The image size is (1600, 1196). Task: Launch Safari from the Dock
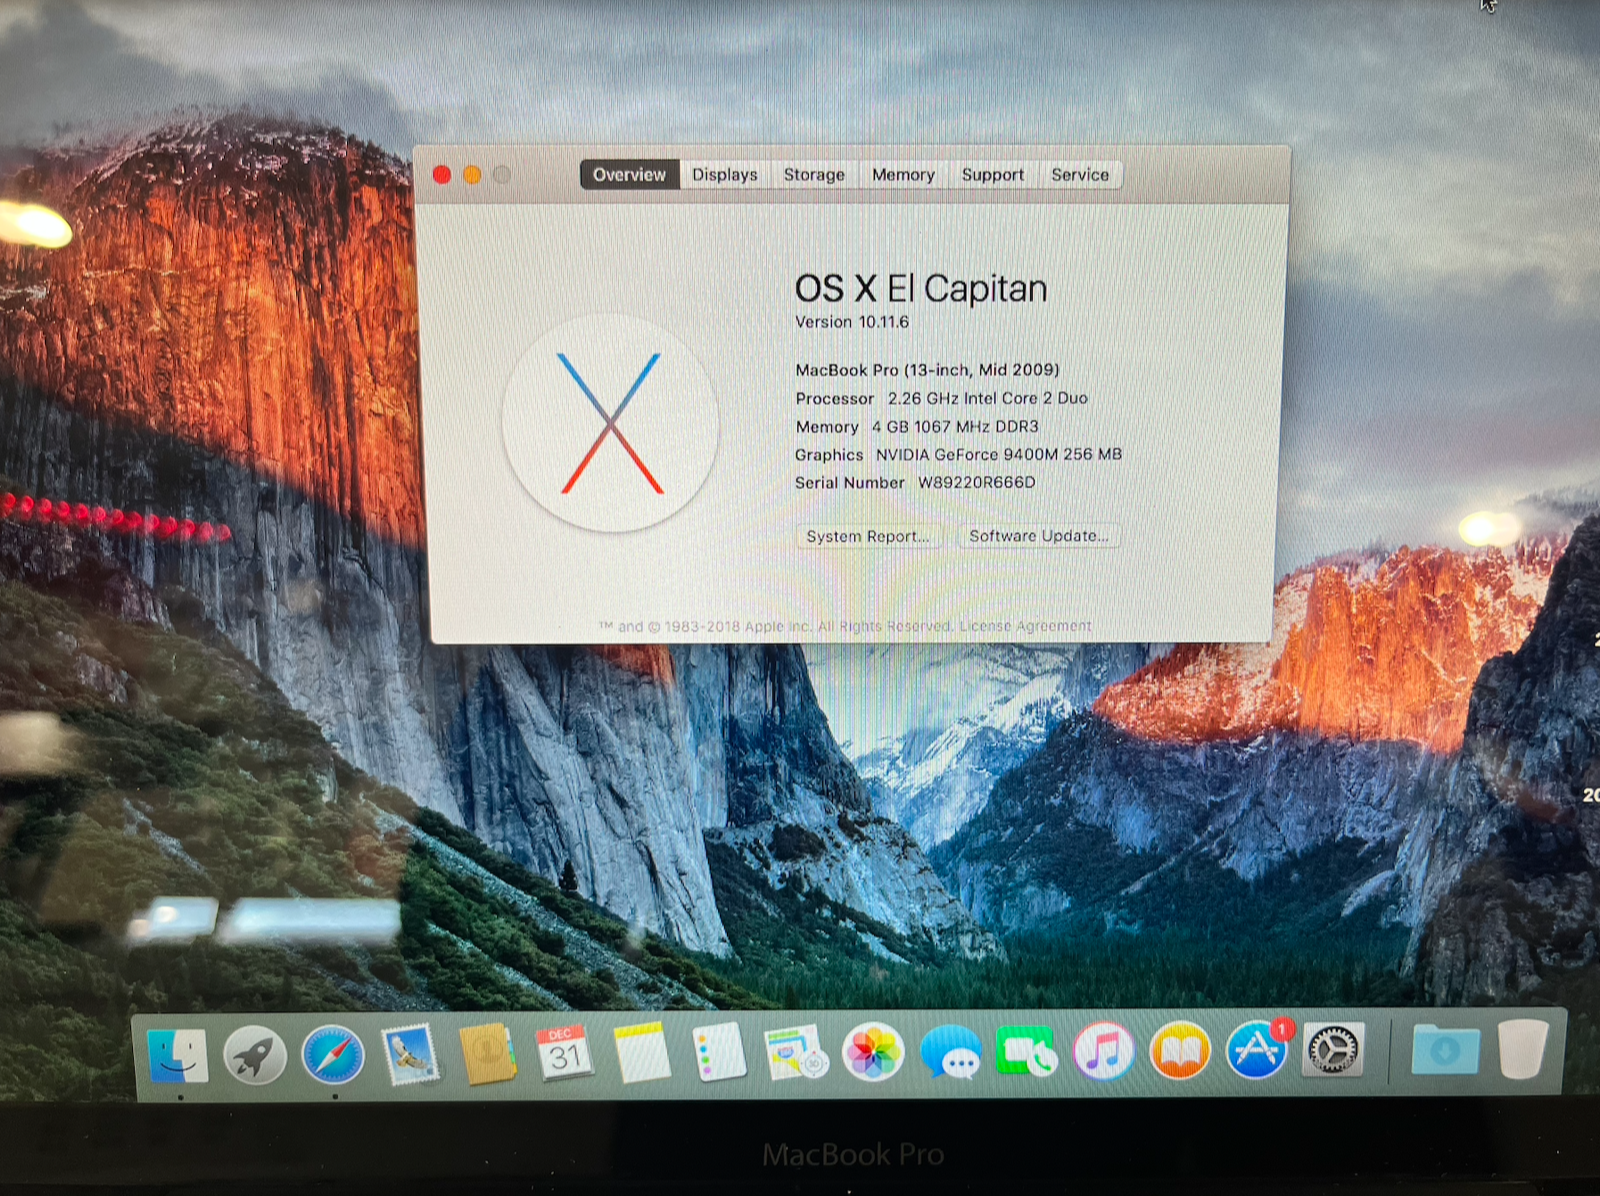(333, 1055)
